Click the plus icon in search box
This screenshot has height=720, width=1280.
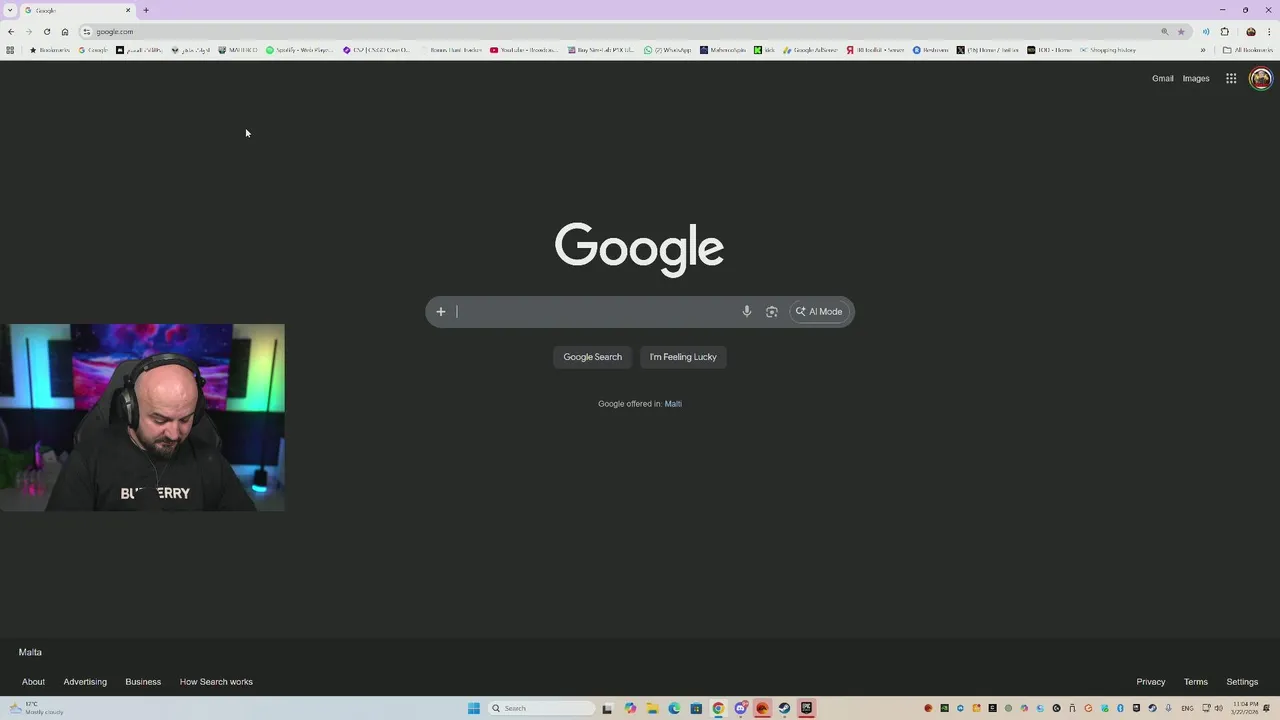click(x=440, y=311)
